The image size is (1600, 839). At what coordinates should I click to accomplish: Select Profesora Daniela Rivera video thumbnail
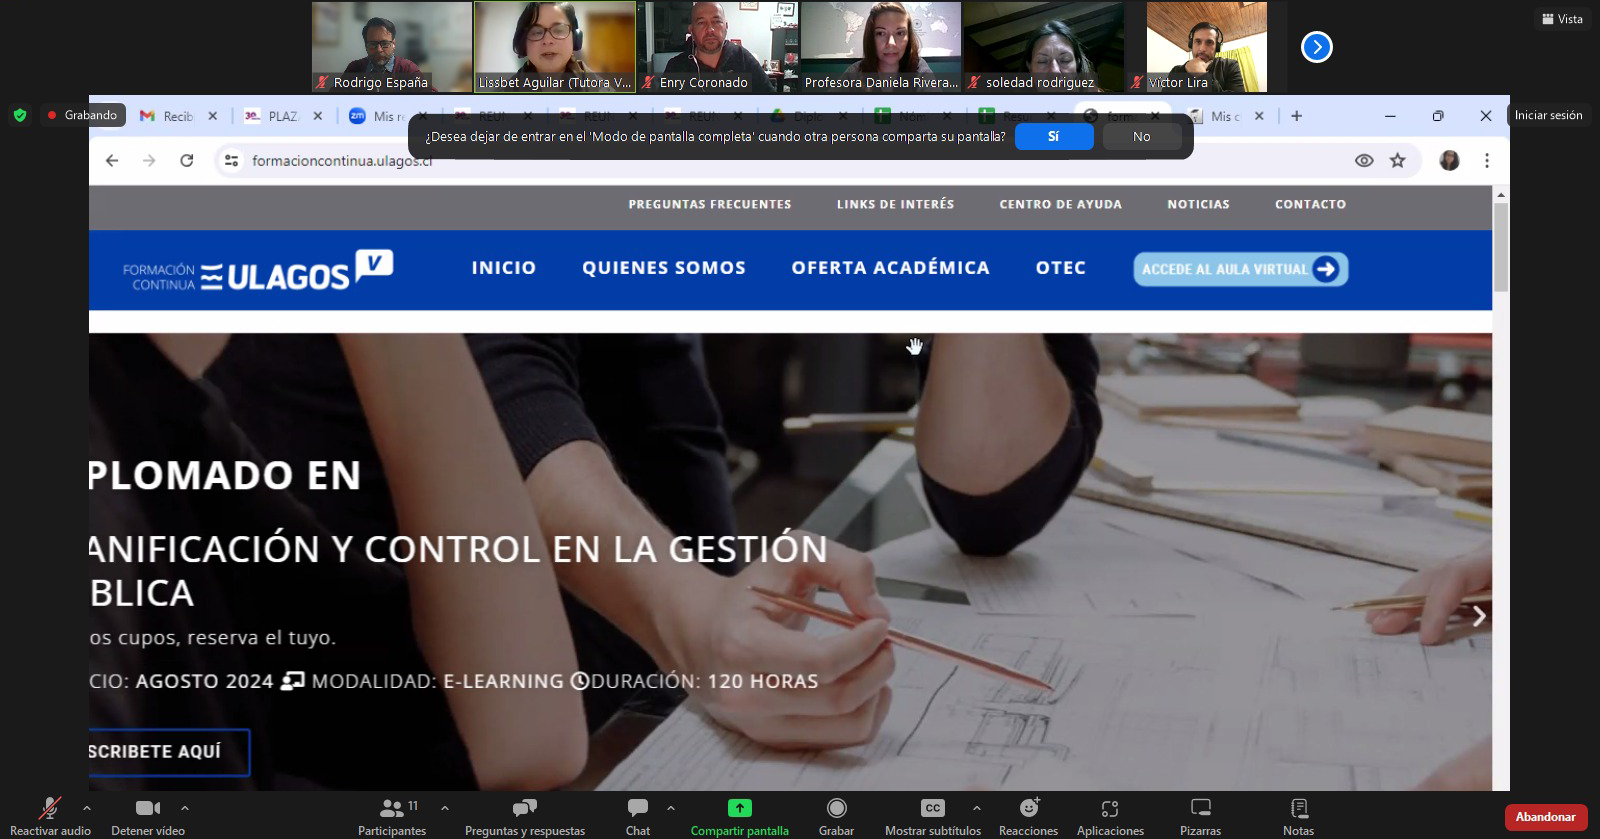[x=881, y=47]
